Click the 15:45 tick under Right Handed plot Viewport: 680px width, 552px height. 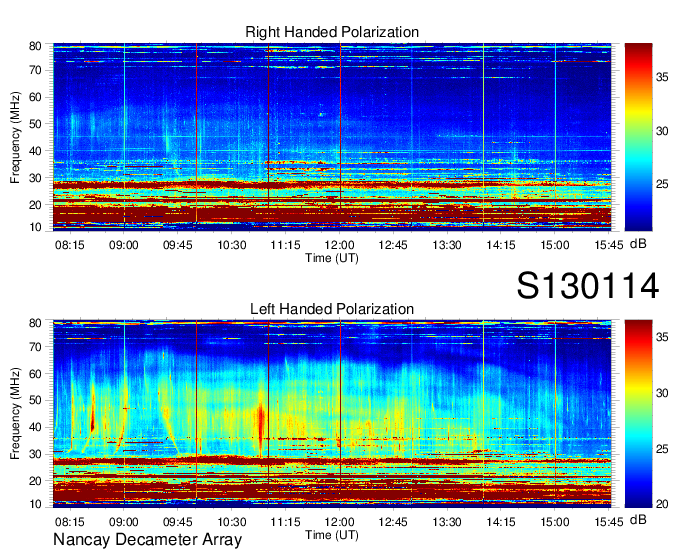point(609,245)
